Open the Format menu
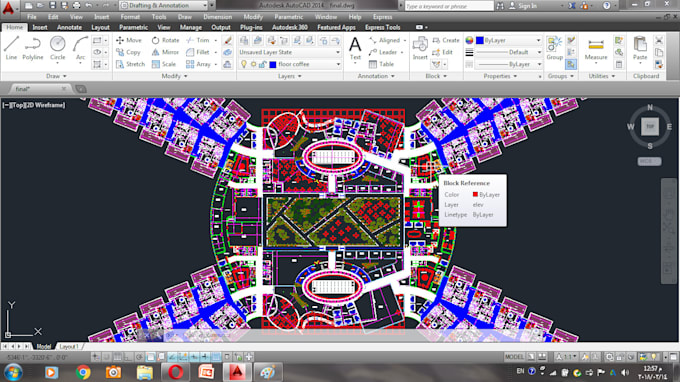 [x=130, y=17]
